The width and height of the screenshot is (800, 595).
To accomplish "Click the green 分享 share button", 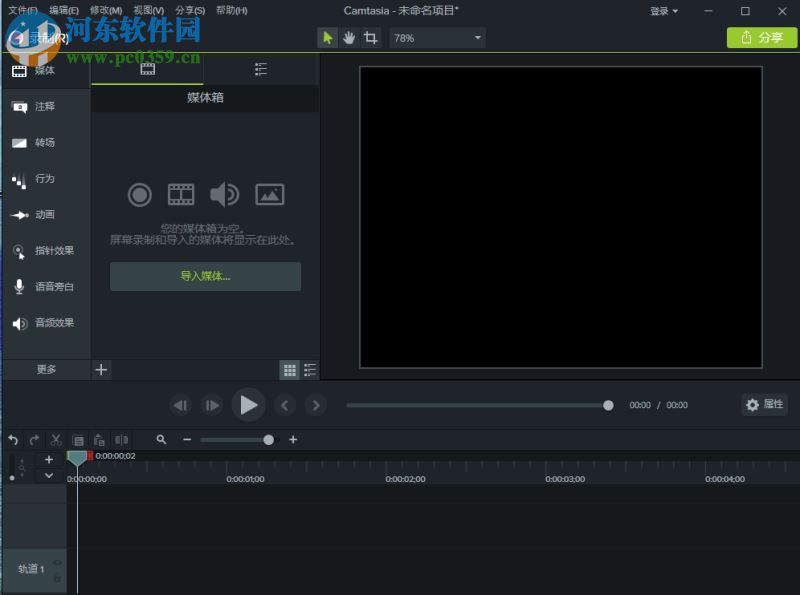I will [x=762, y=38].
